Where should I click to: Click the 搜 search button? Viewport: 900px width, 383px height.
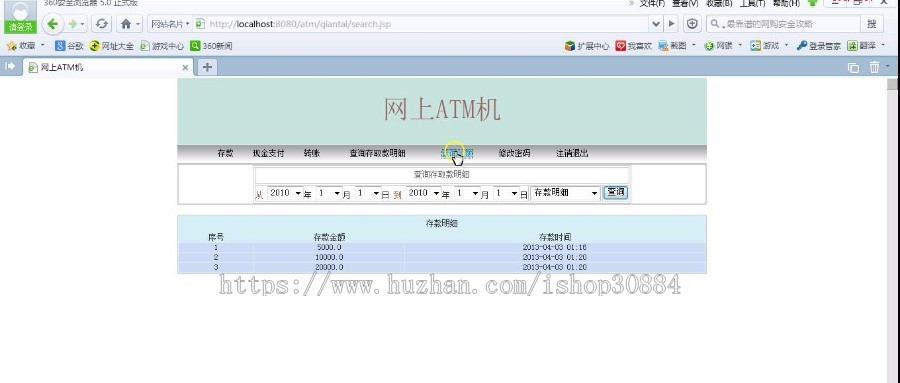pyautogui.click(x=871, y=24)
